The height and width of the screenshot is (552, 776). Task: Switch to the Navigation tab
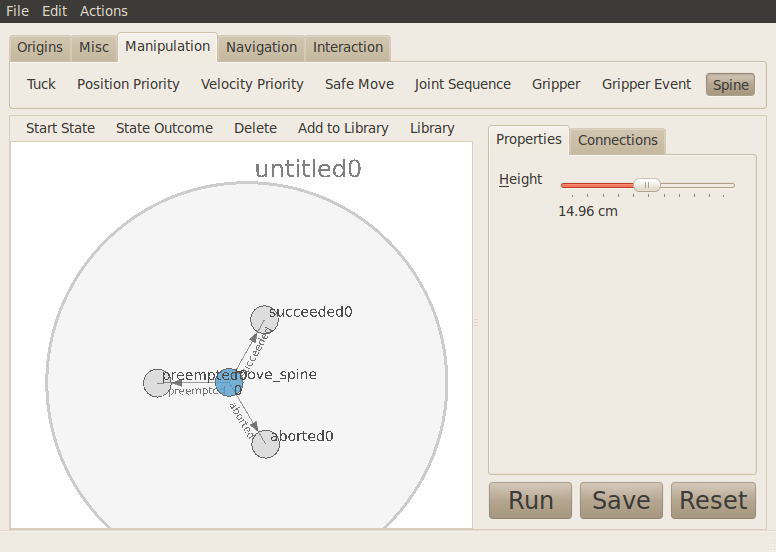[x=261, y=47]
